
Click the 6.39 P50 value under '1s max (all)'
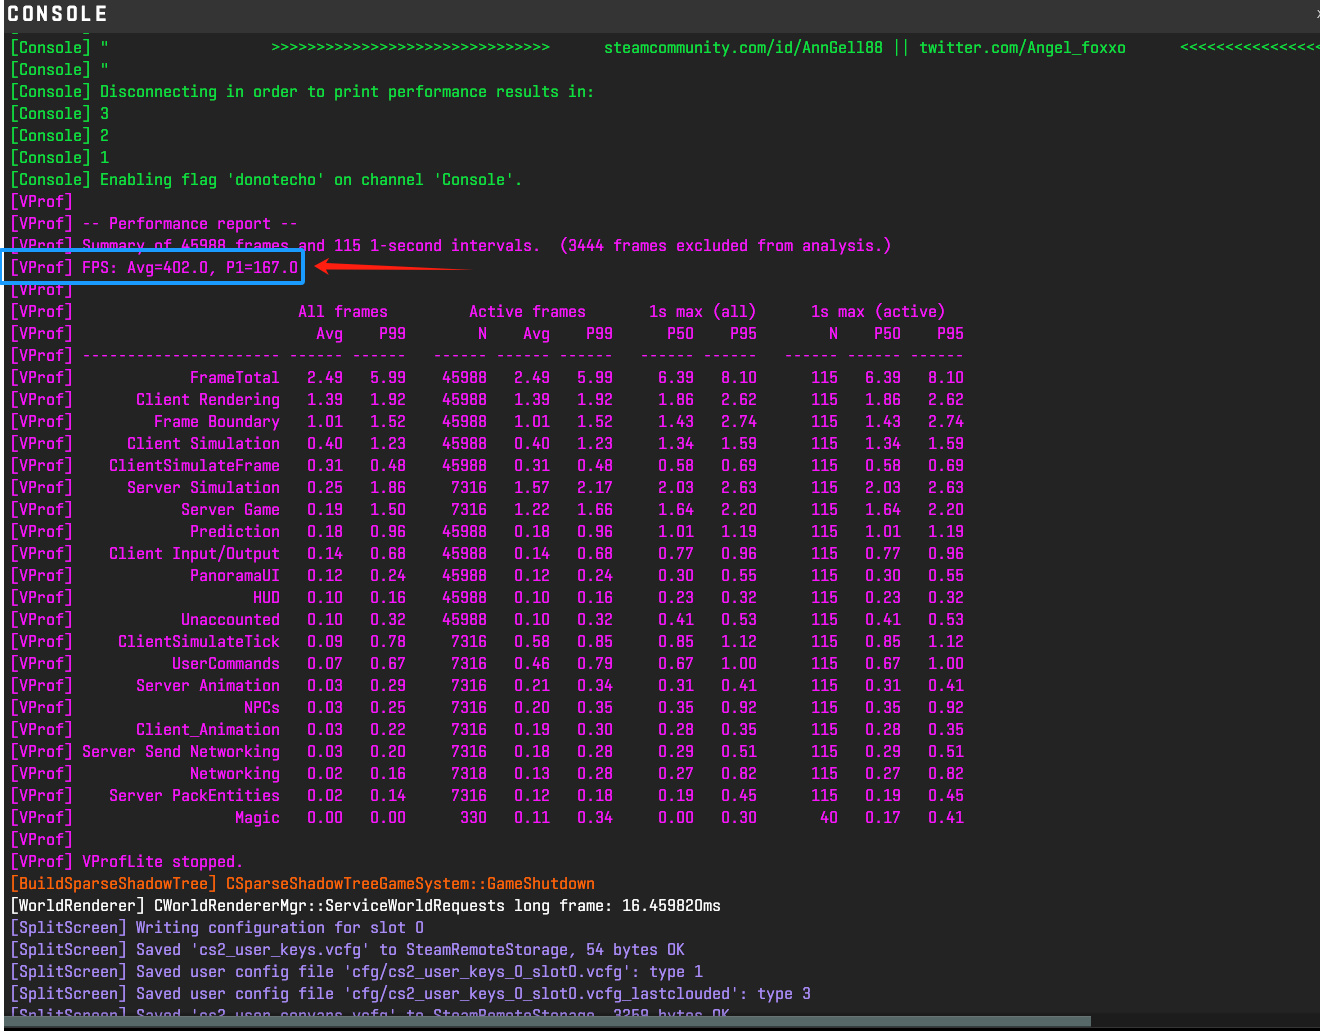point(676,378)
